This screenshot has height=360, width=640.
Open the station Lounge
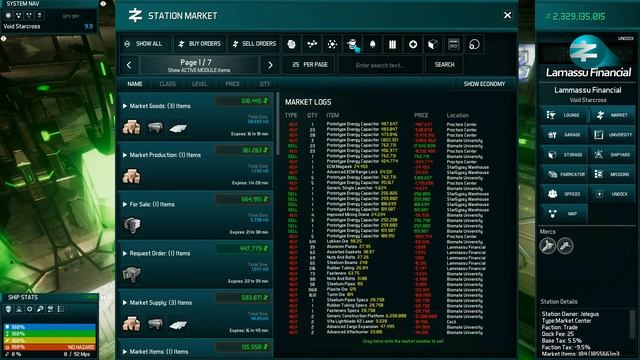(563, 115)
